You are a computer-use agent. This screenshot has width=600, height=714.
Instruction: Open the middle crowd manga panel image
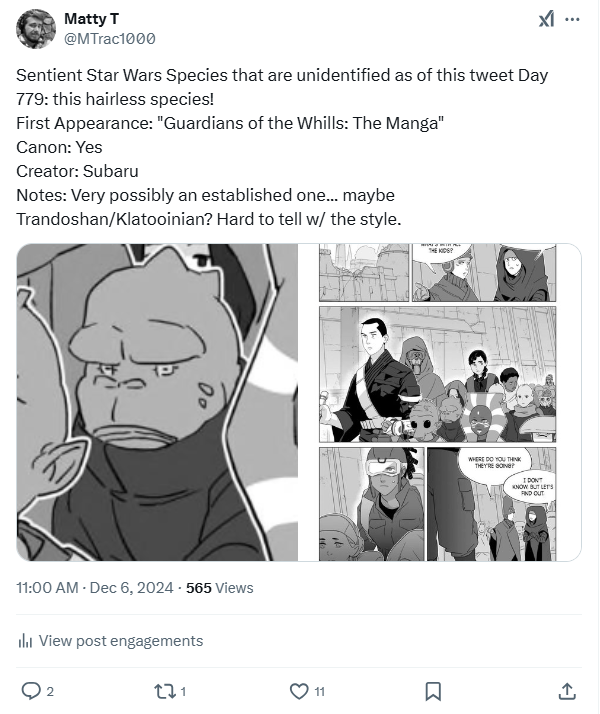click(x=435, y=373)
